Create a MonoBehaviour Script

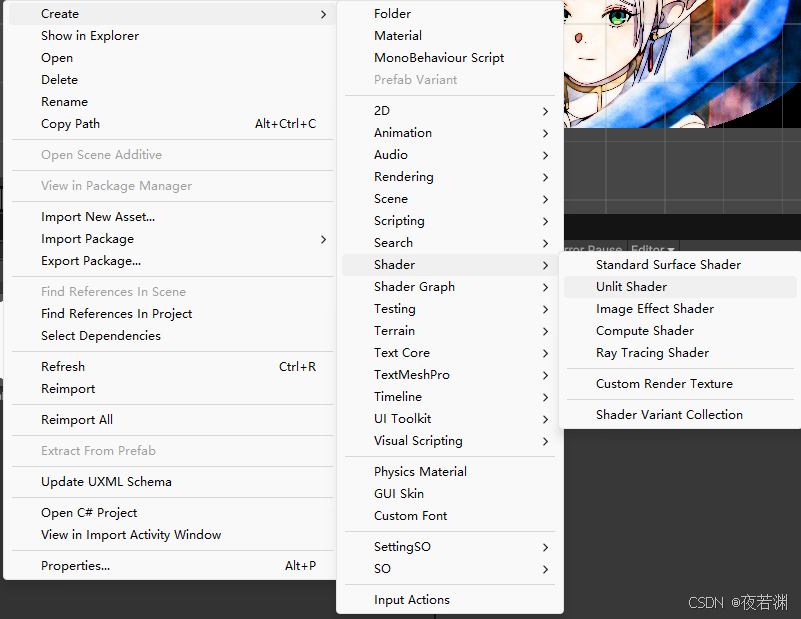click(x=450, y=58)
